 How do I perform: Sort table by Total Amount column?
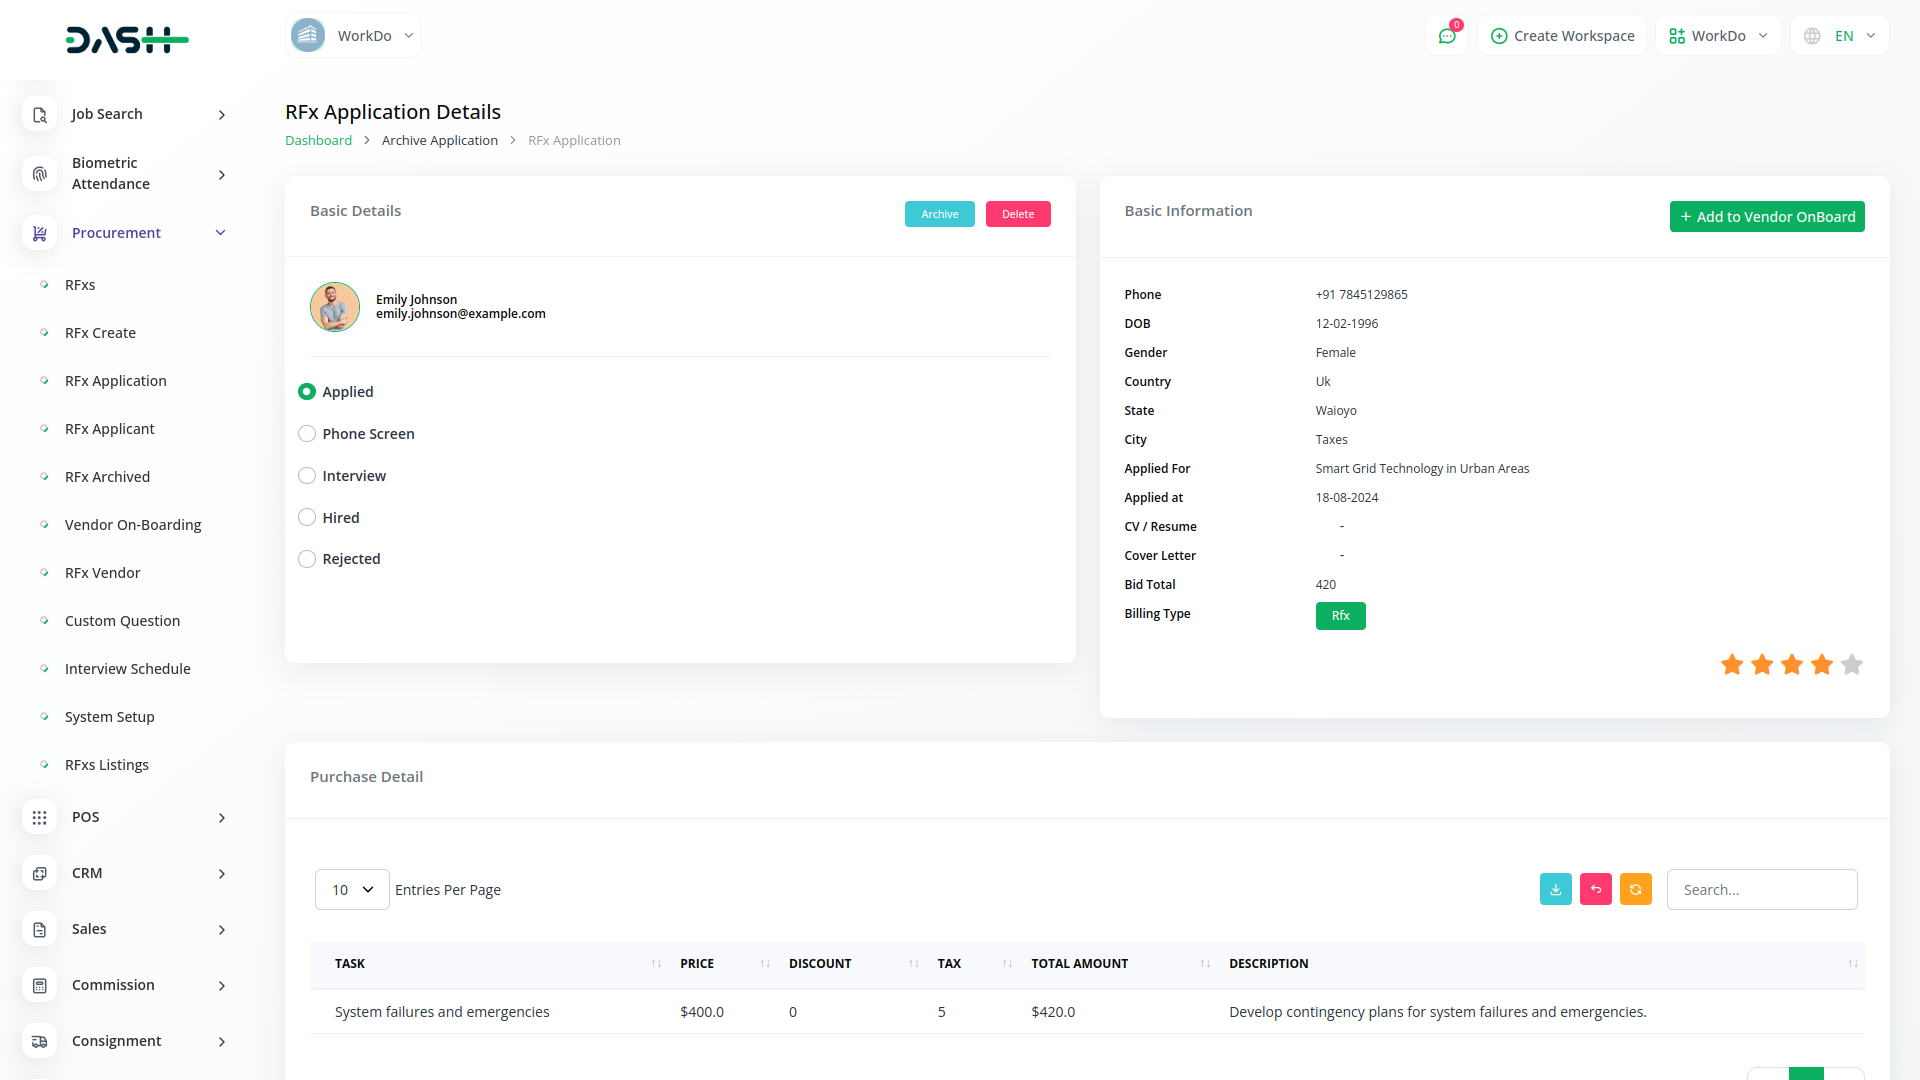point(1079,964)
